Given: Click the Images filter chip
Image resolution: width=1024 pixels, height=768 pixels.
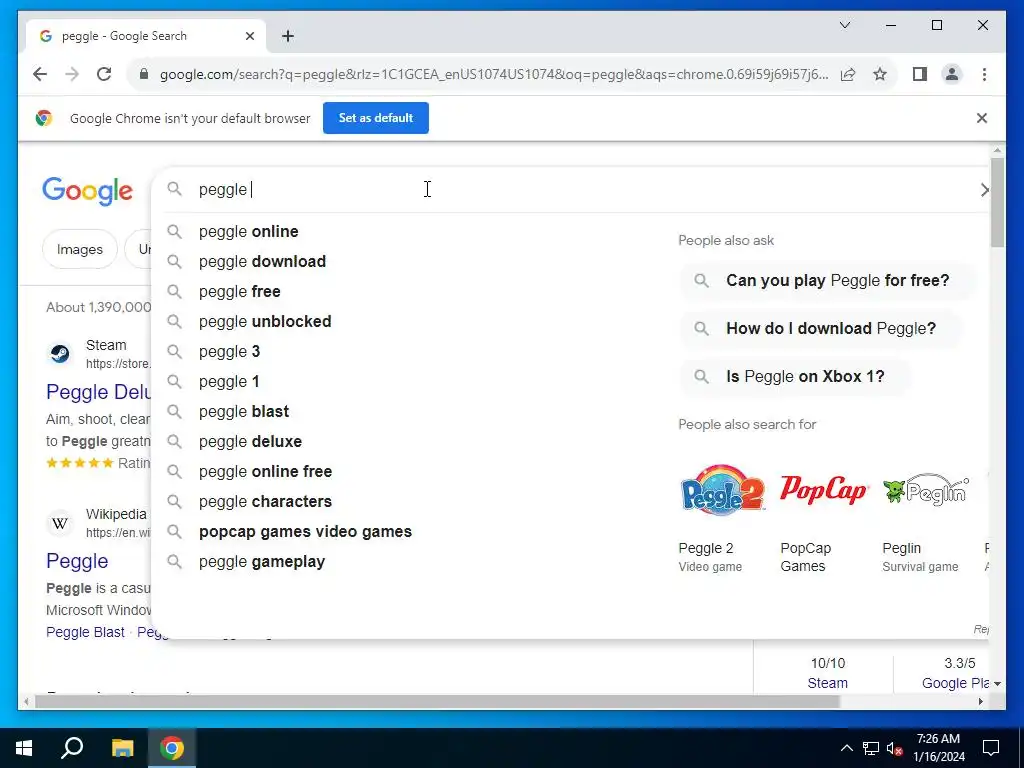Looking at the screenshot, I should coord(80,249).
